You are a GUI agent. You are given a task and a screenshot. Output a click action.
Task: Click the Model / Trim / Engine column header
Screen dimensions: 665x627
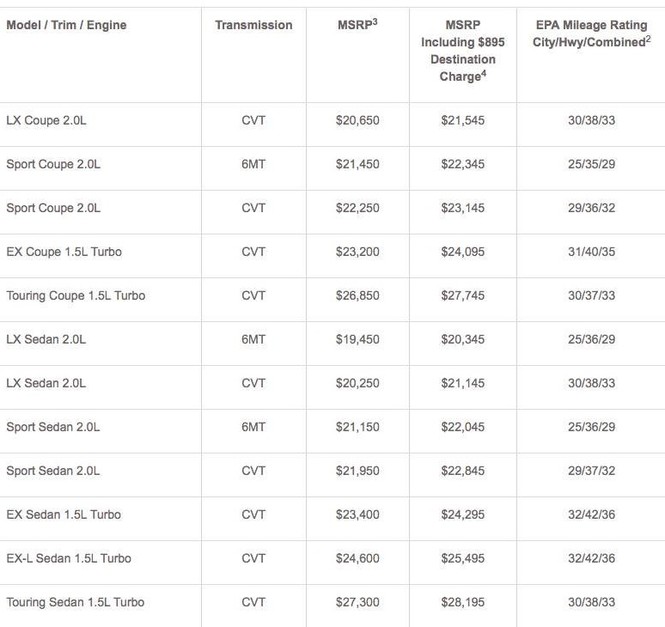click(66, 25)
